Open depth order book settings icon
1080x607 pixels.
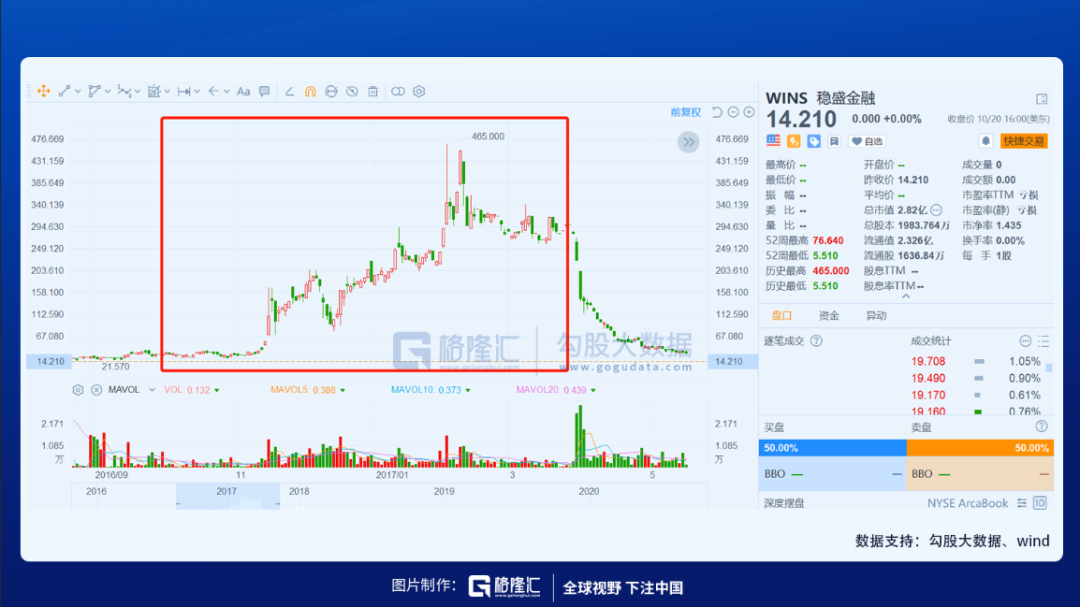tap(1022, 503)
